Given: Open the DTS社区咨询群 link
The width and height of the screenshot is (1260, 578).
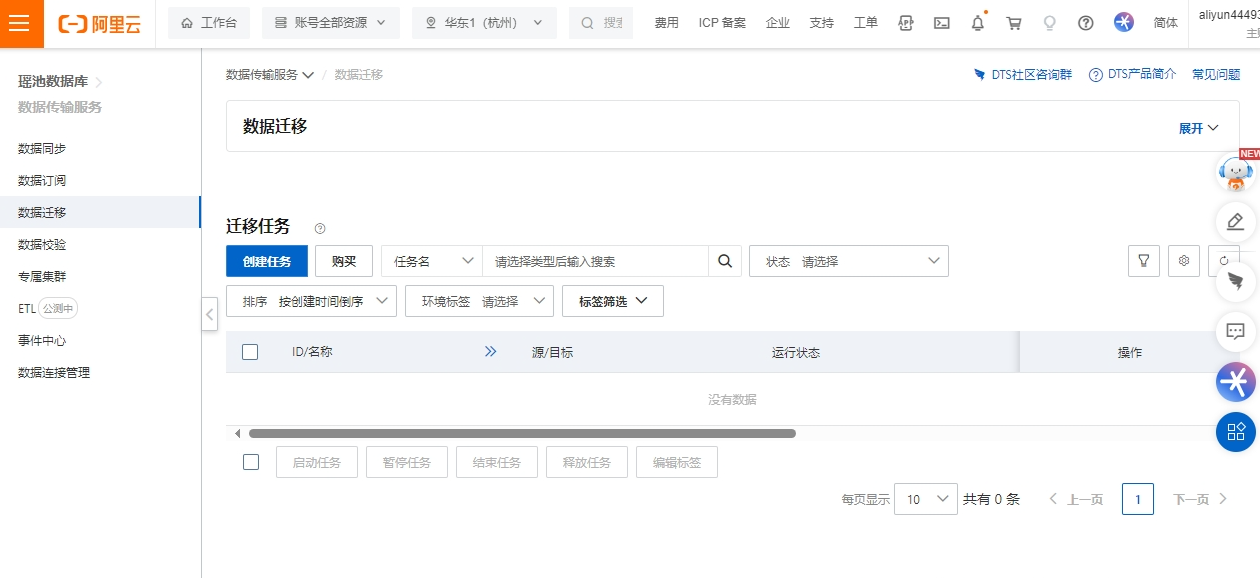Looking at the screenshot, I should (x=1023, y=75).
